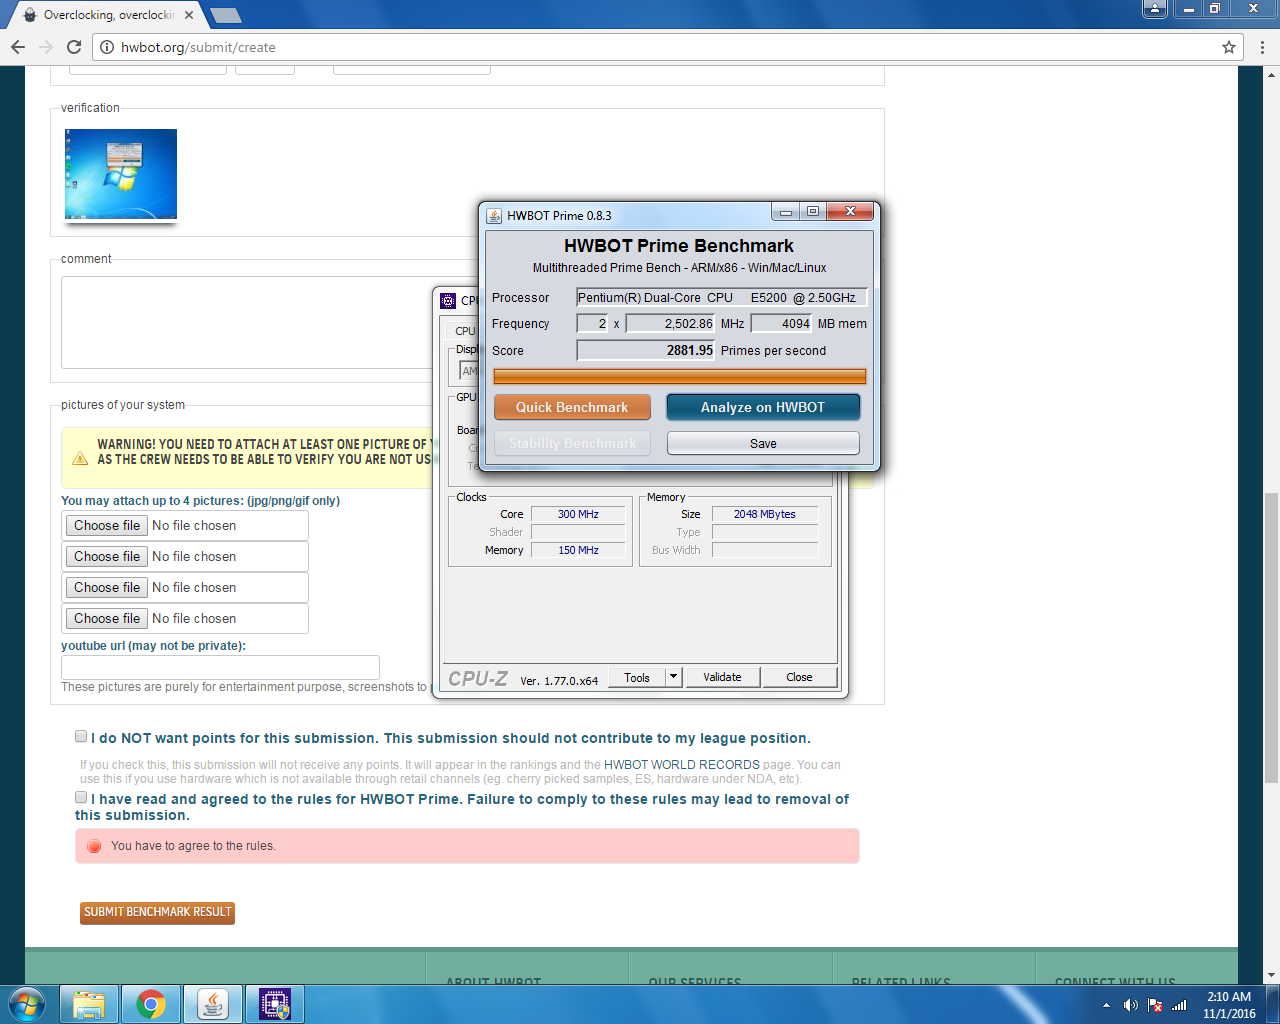Tick the do NOT want points checkbox
1280x1024 pixels.
(81, 736)
